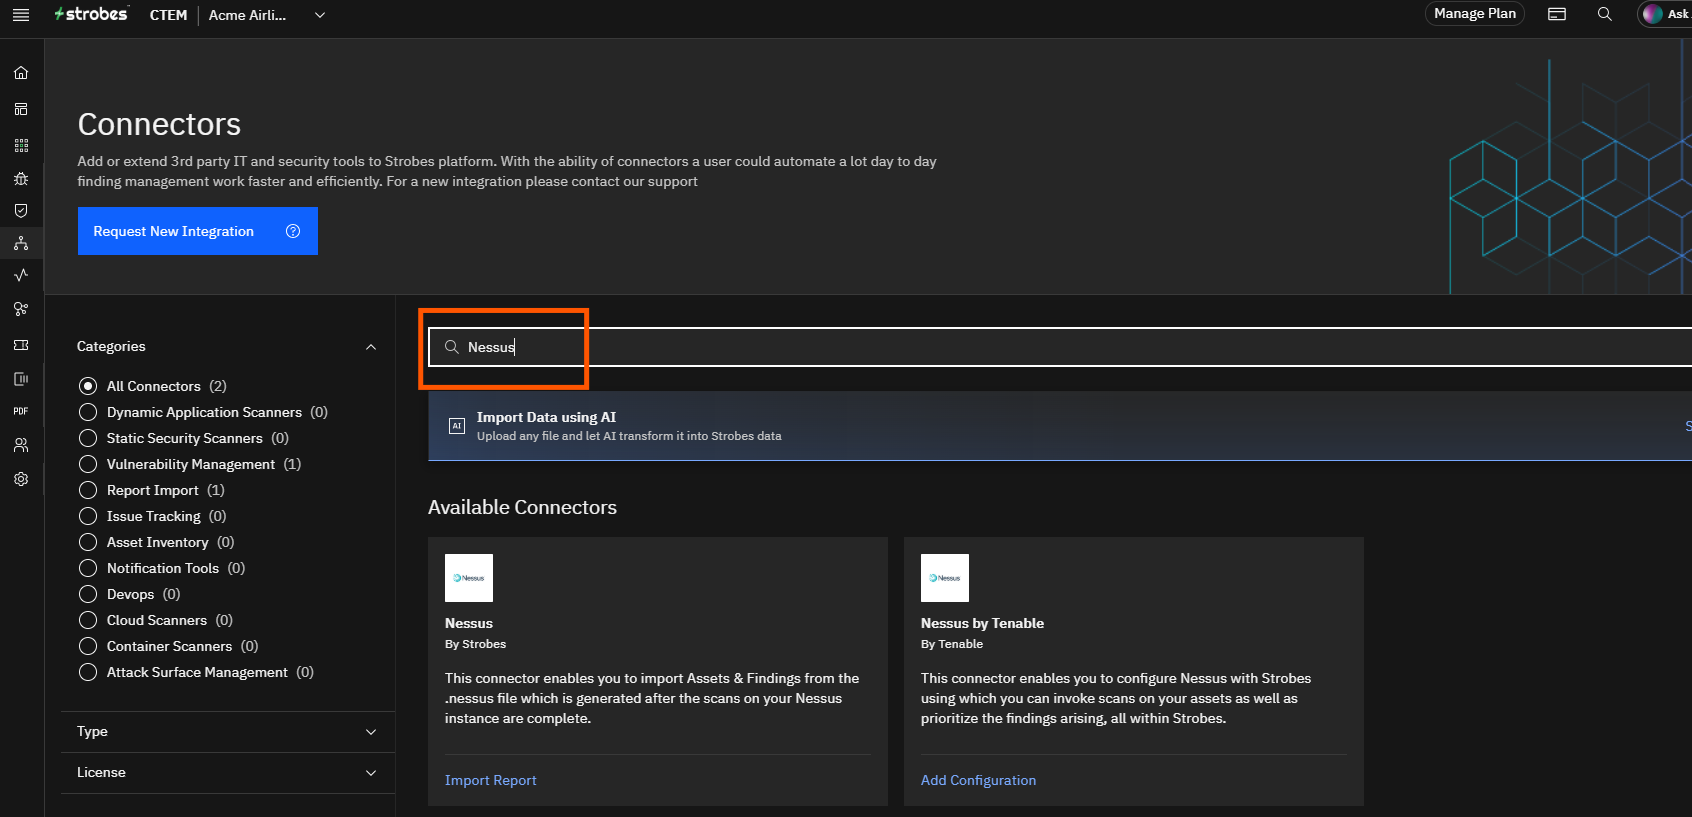1692x817 pixels.
Task: Collapse the Categories section
Action: pos(371,347)
